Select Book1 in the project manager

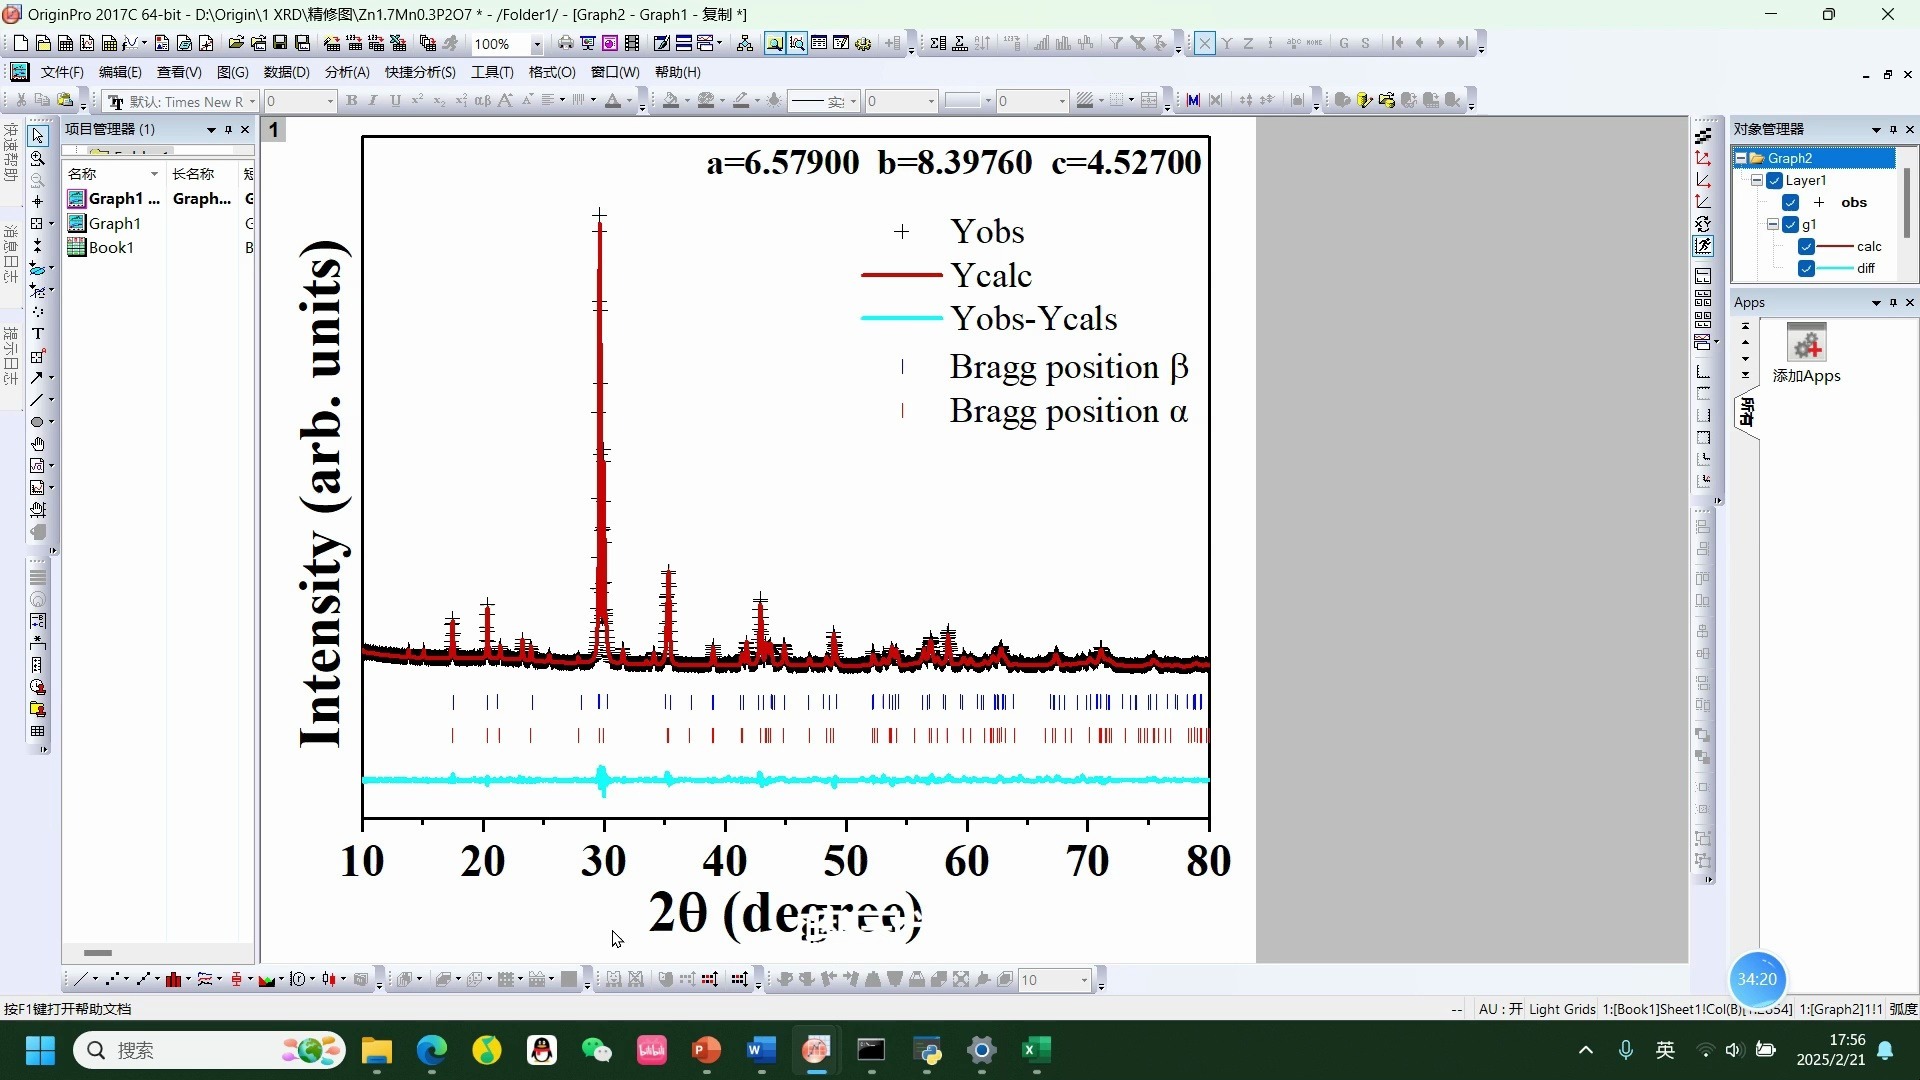[x=111, y=247]
